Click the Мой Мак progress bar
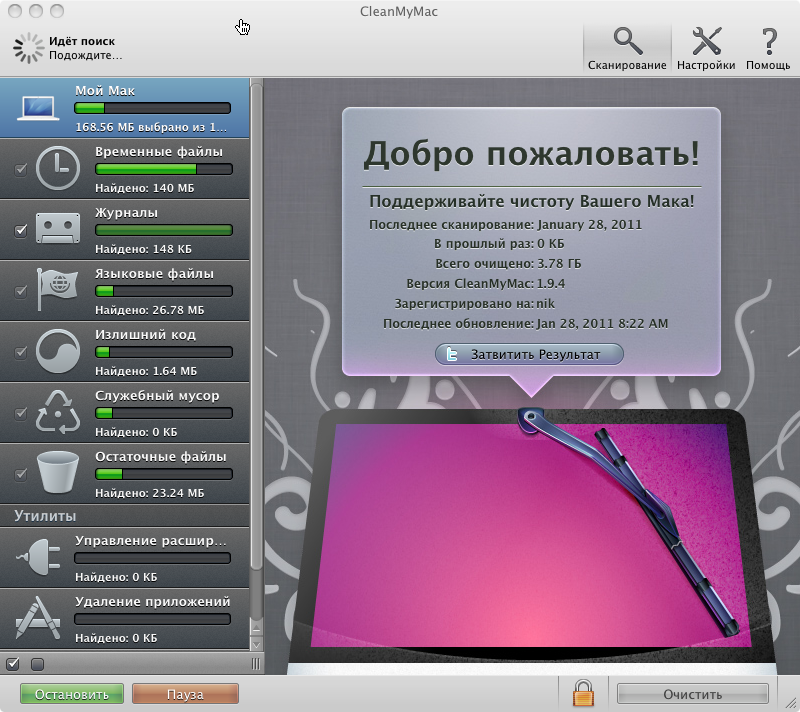800x712 pixels. click(152, 108)
